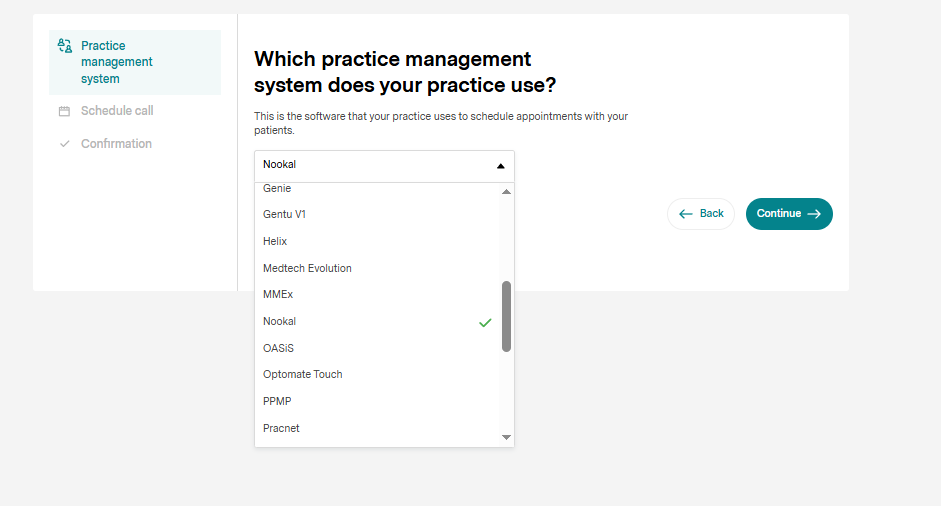
Task: Open the Schedule call step
Action: tap(117, 111)
